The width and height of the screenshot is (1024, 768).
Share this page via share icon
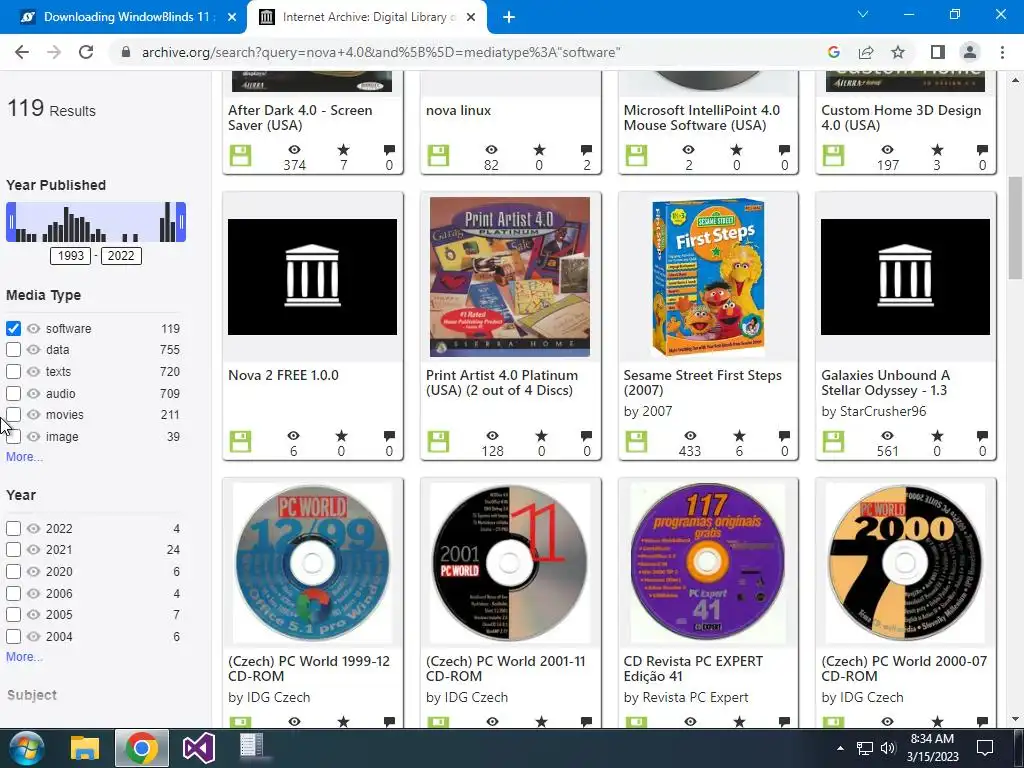pyautogui.click(x=866, y=52)
